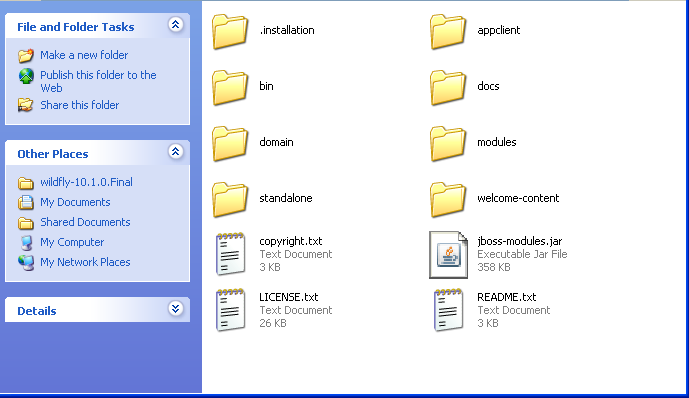The height and width of the screenshot is (398, 689).
Task: Select the bin folder icon
Action: coord(230,87)
